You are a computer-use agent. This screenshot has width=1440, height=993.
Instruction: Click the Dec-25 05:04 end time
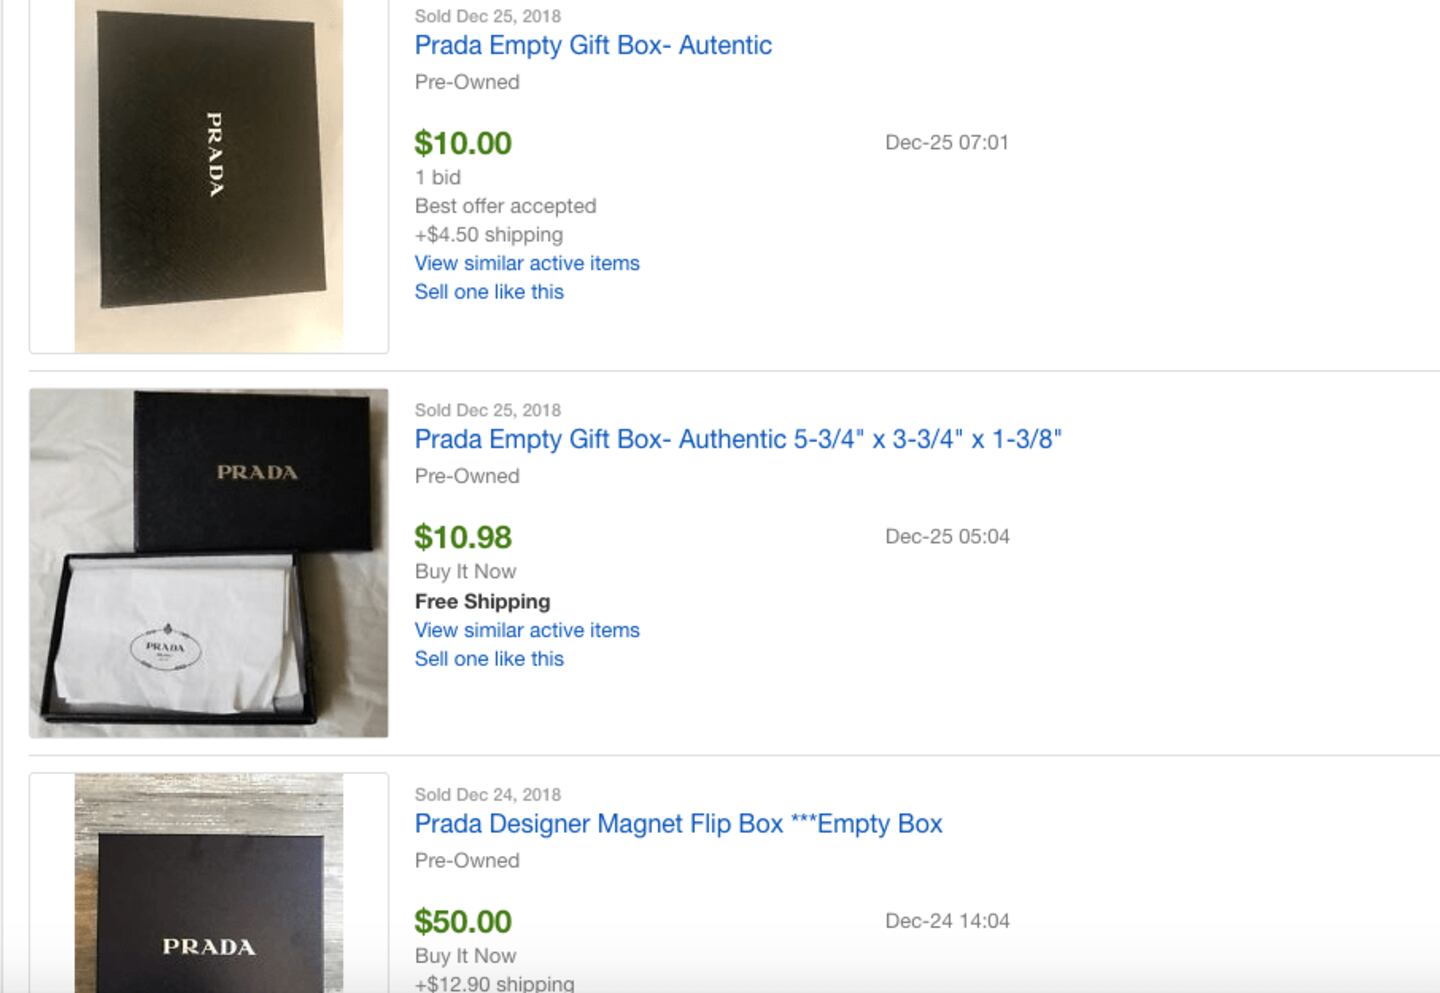coord(946,536)
